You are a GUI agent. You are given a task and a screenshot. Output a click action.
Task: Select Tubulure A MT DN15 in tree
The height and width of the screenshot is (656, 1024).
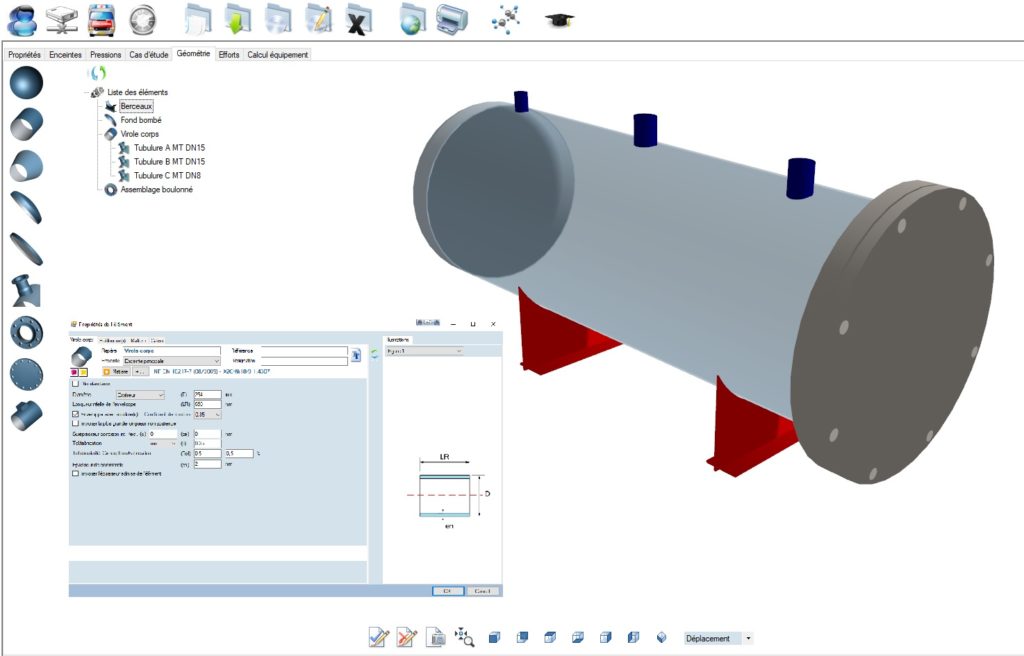[x=169, y=148]
